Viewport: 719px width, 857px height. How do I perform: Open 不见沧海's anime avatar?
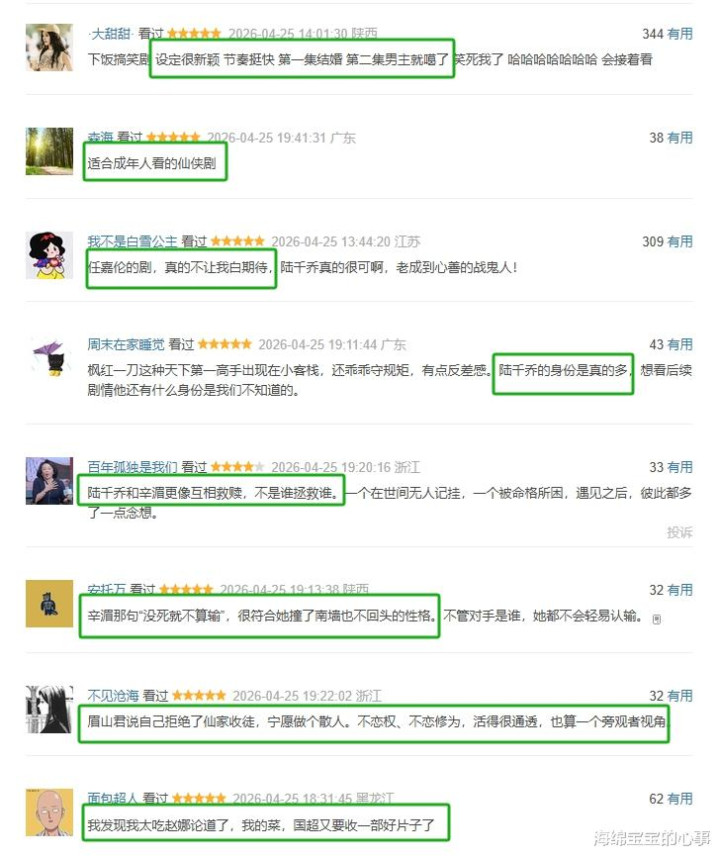pos(49,709)
